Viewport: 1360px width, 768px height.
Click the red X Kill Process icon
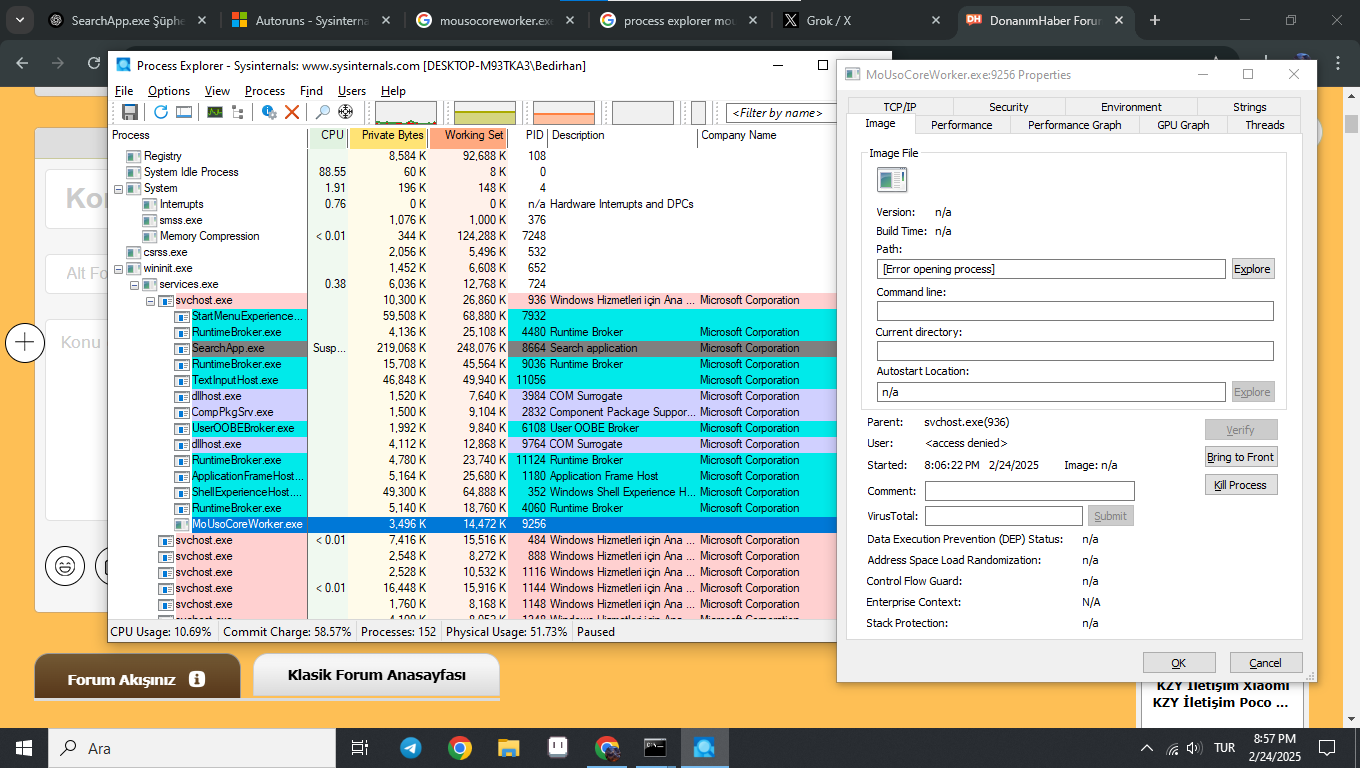pos(292,112)
